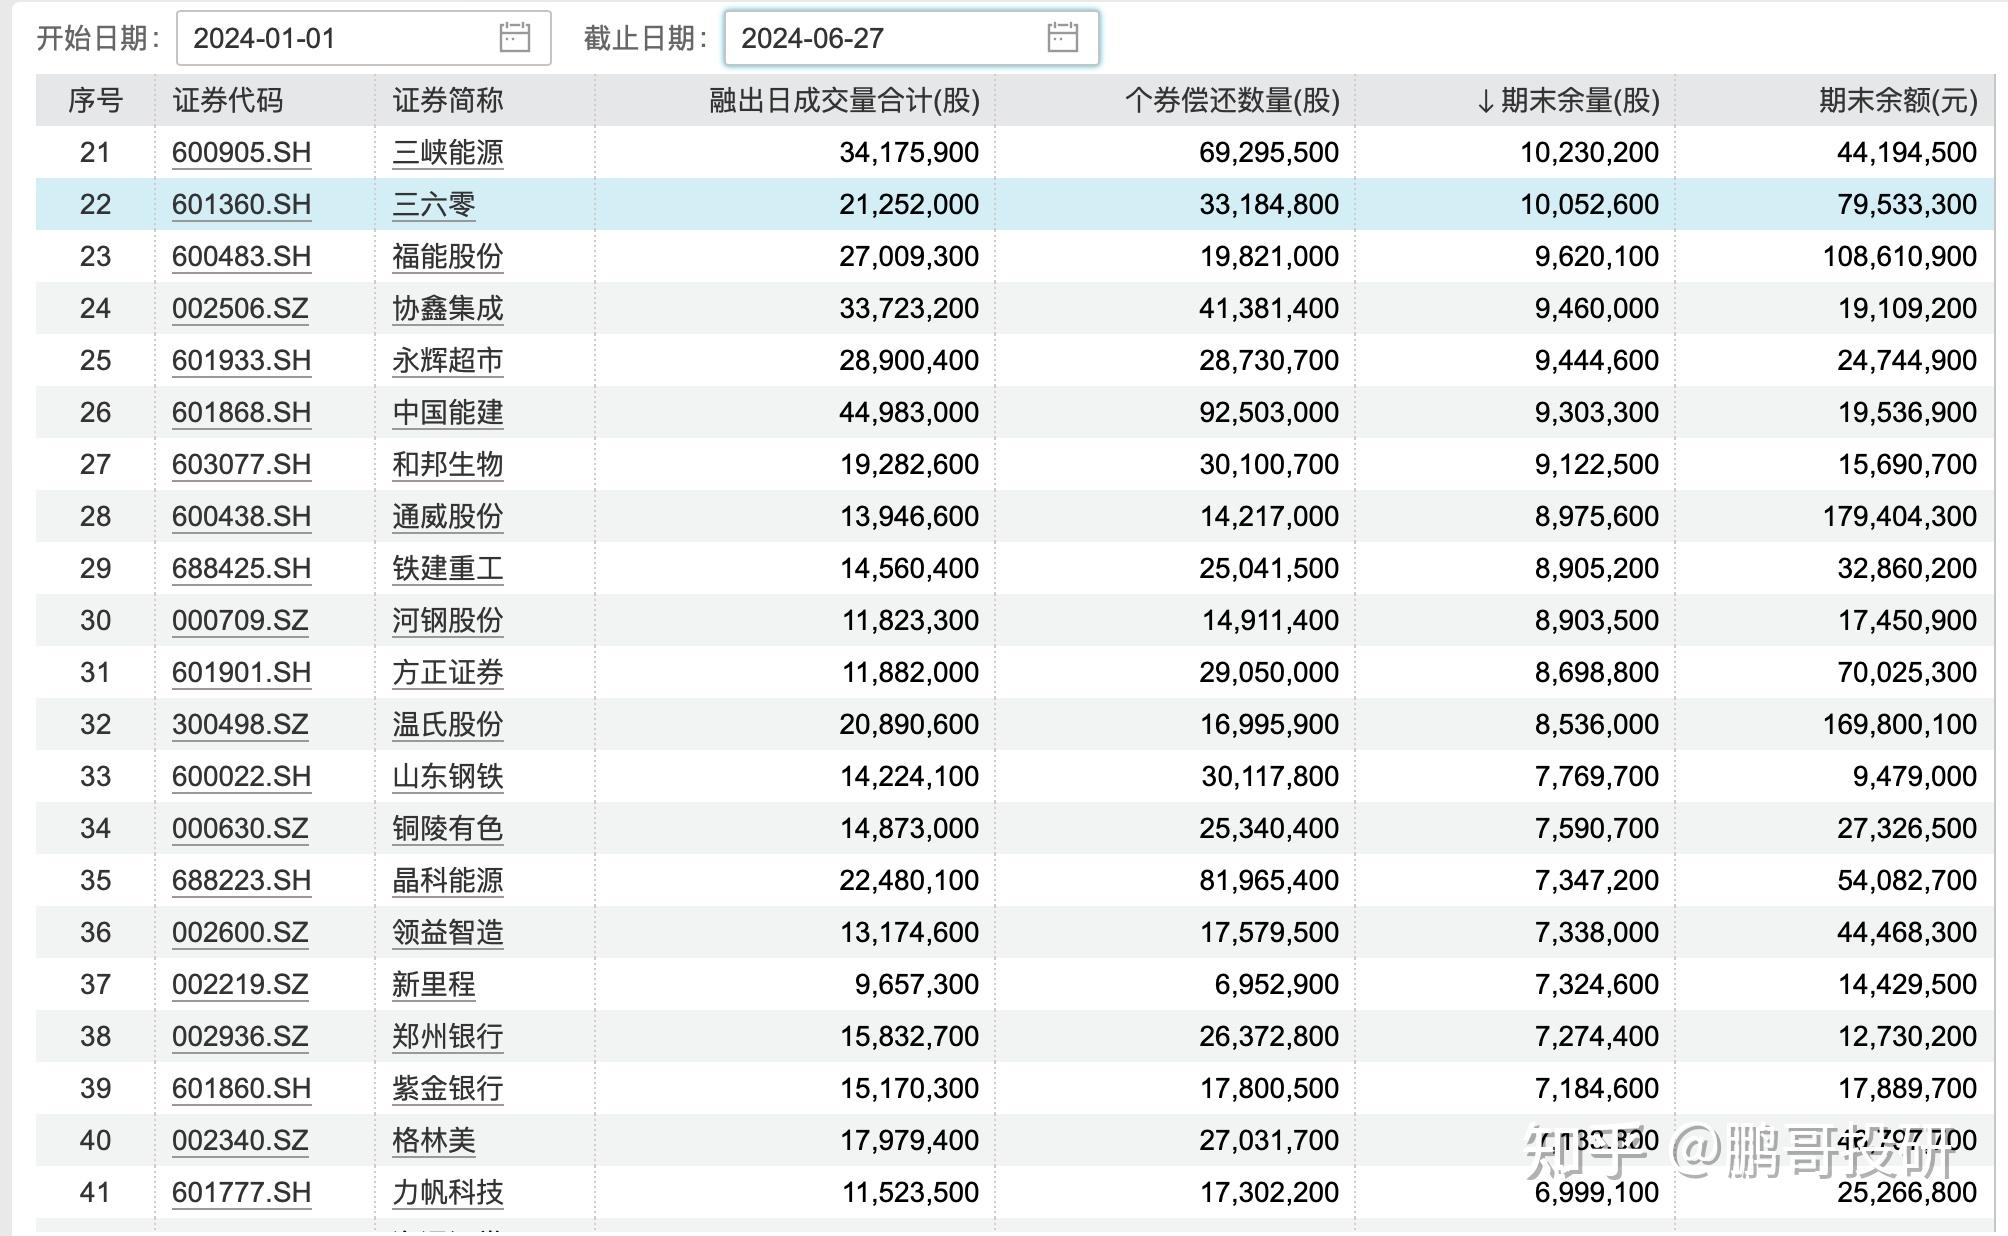The width and height of the screenshot is (2008, 1236).
Task: Open stock code link 002340.SZ
Action: [x=240, y=1140]
